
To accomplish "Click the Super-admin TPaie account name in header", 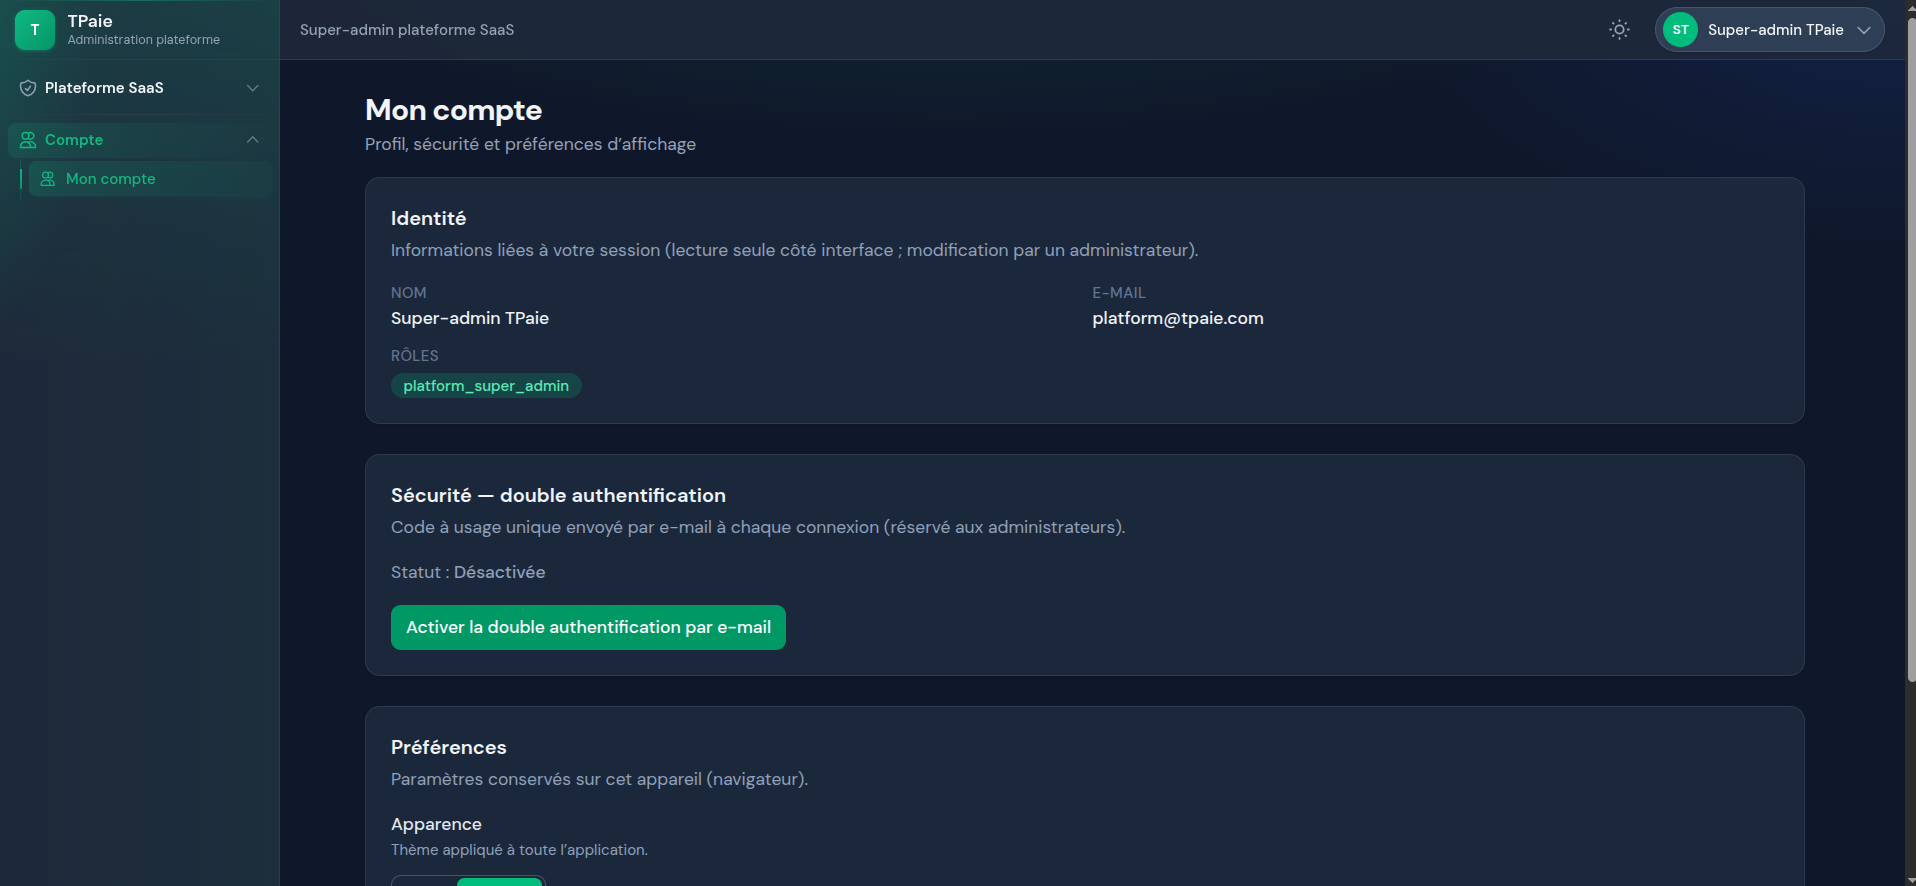I will click(1775, 30).
